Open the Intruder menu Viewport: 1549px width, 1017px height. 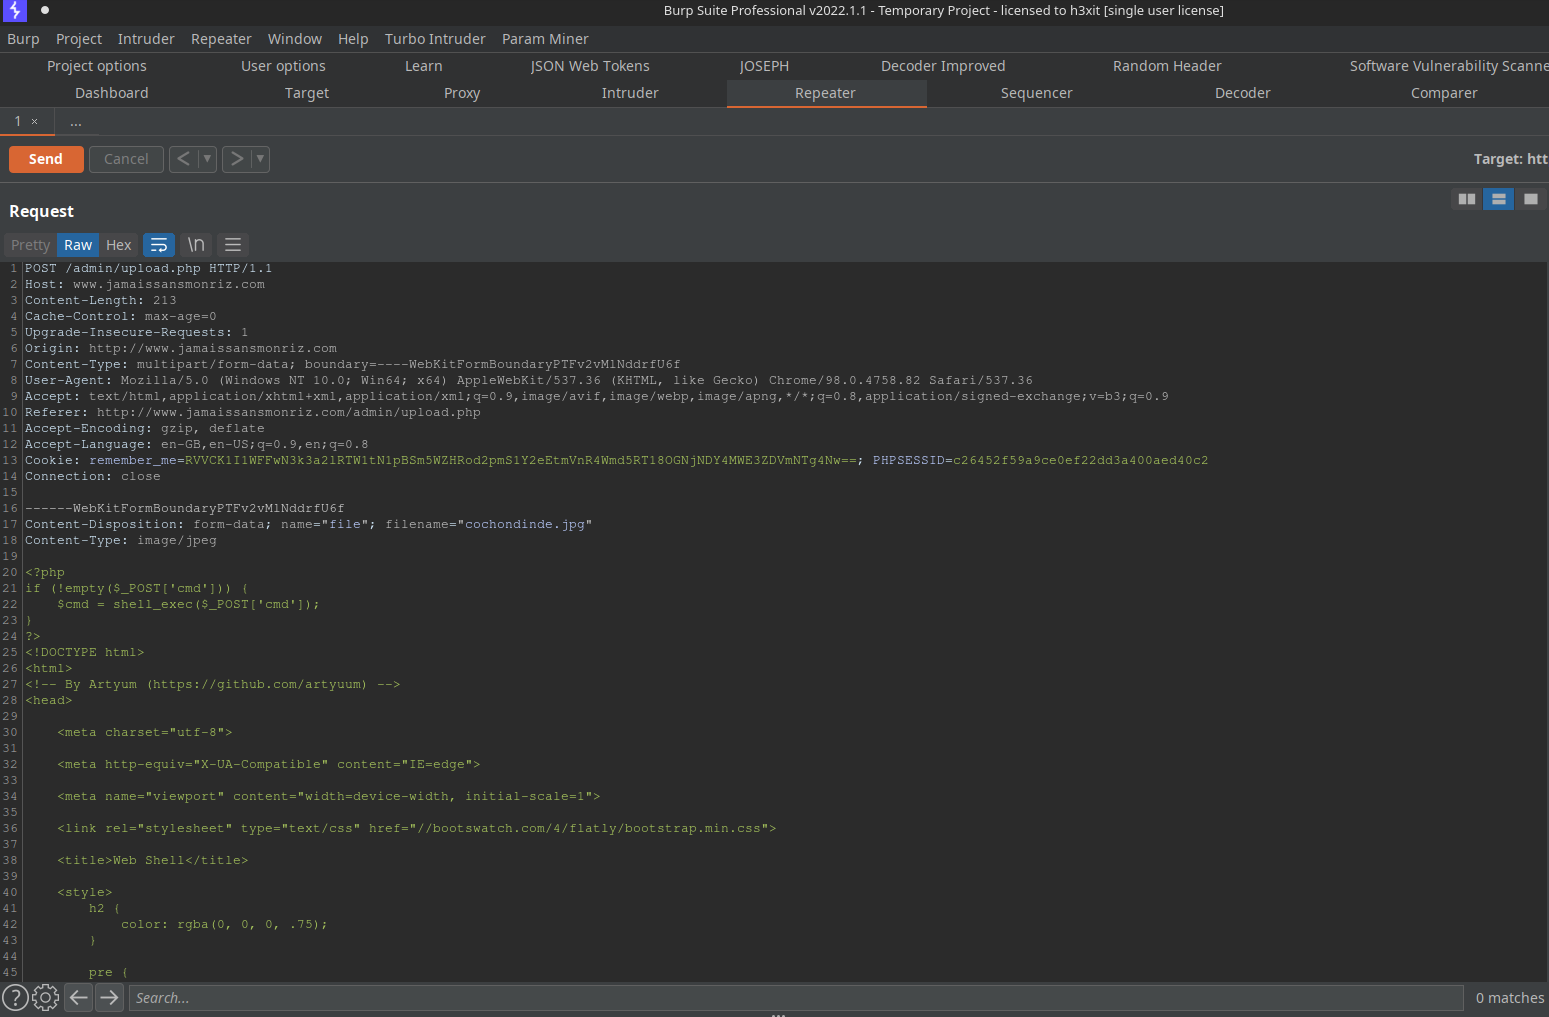tap(146, 39)
